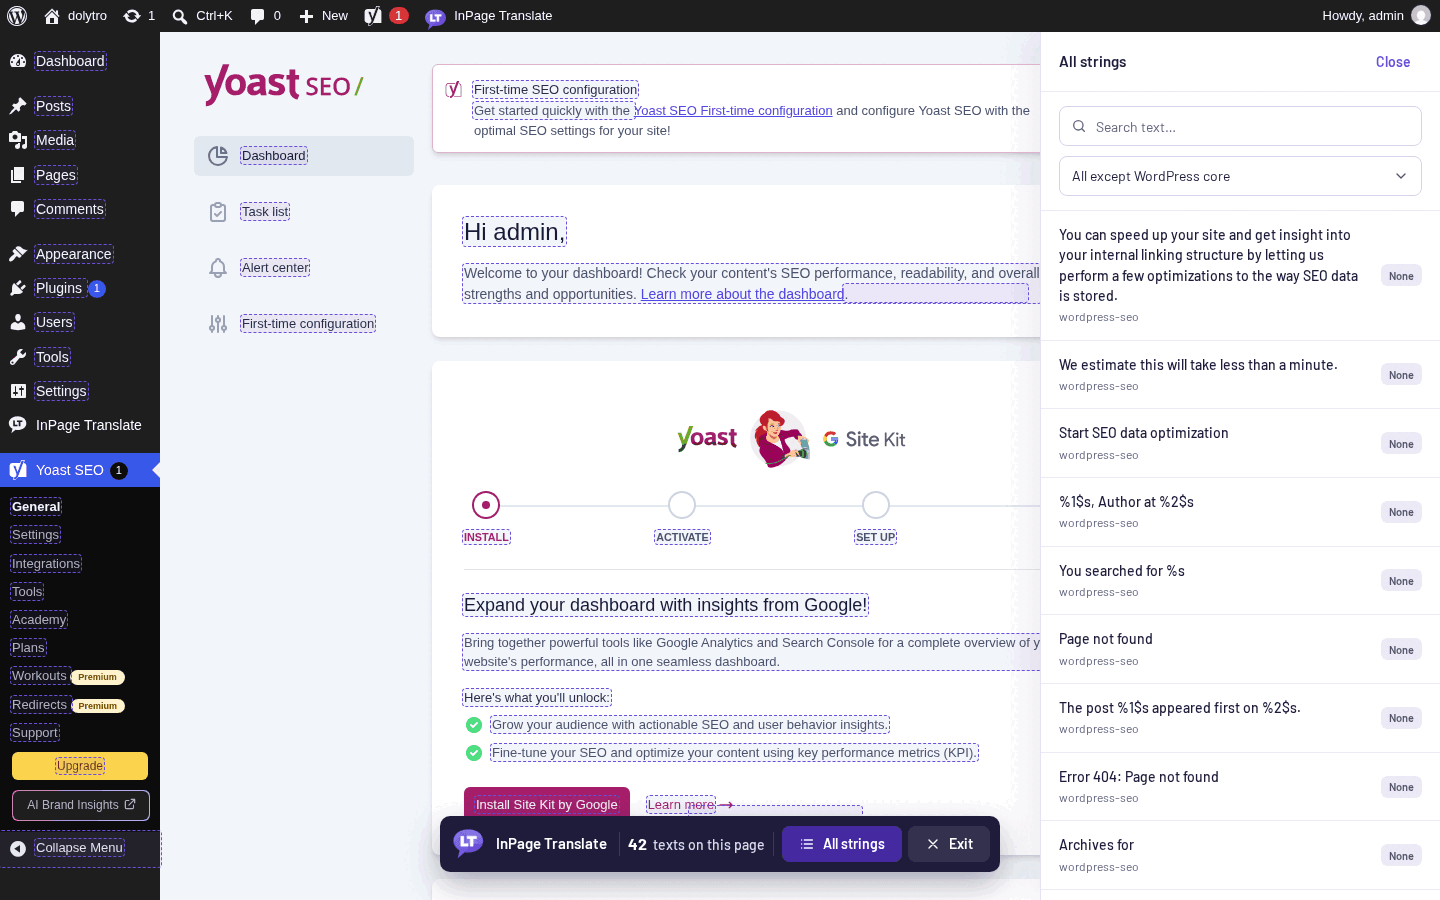
Task: Open Yoast SEO menu in sidebar
Action: [80, 470]
